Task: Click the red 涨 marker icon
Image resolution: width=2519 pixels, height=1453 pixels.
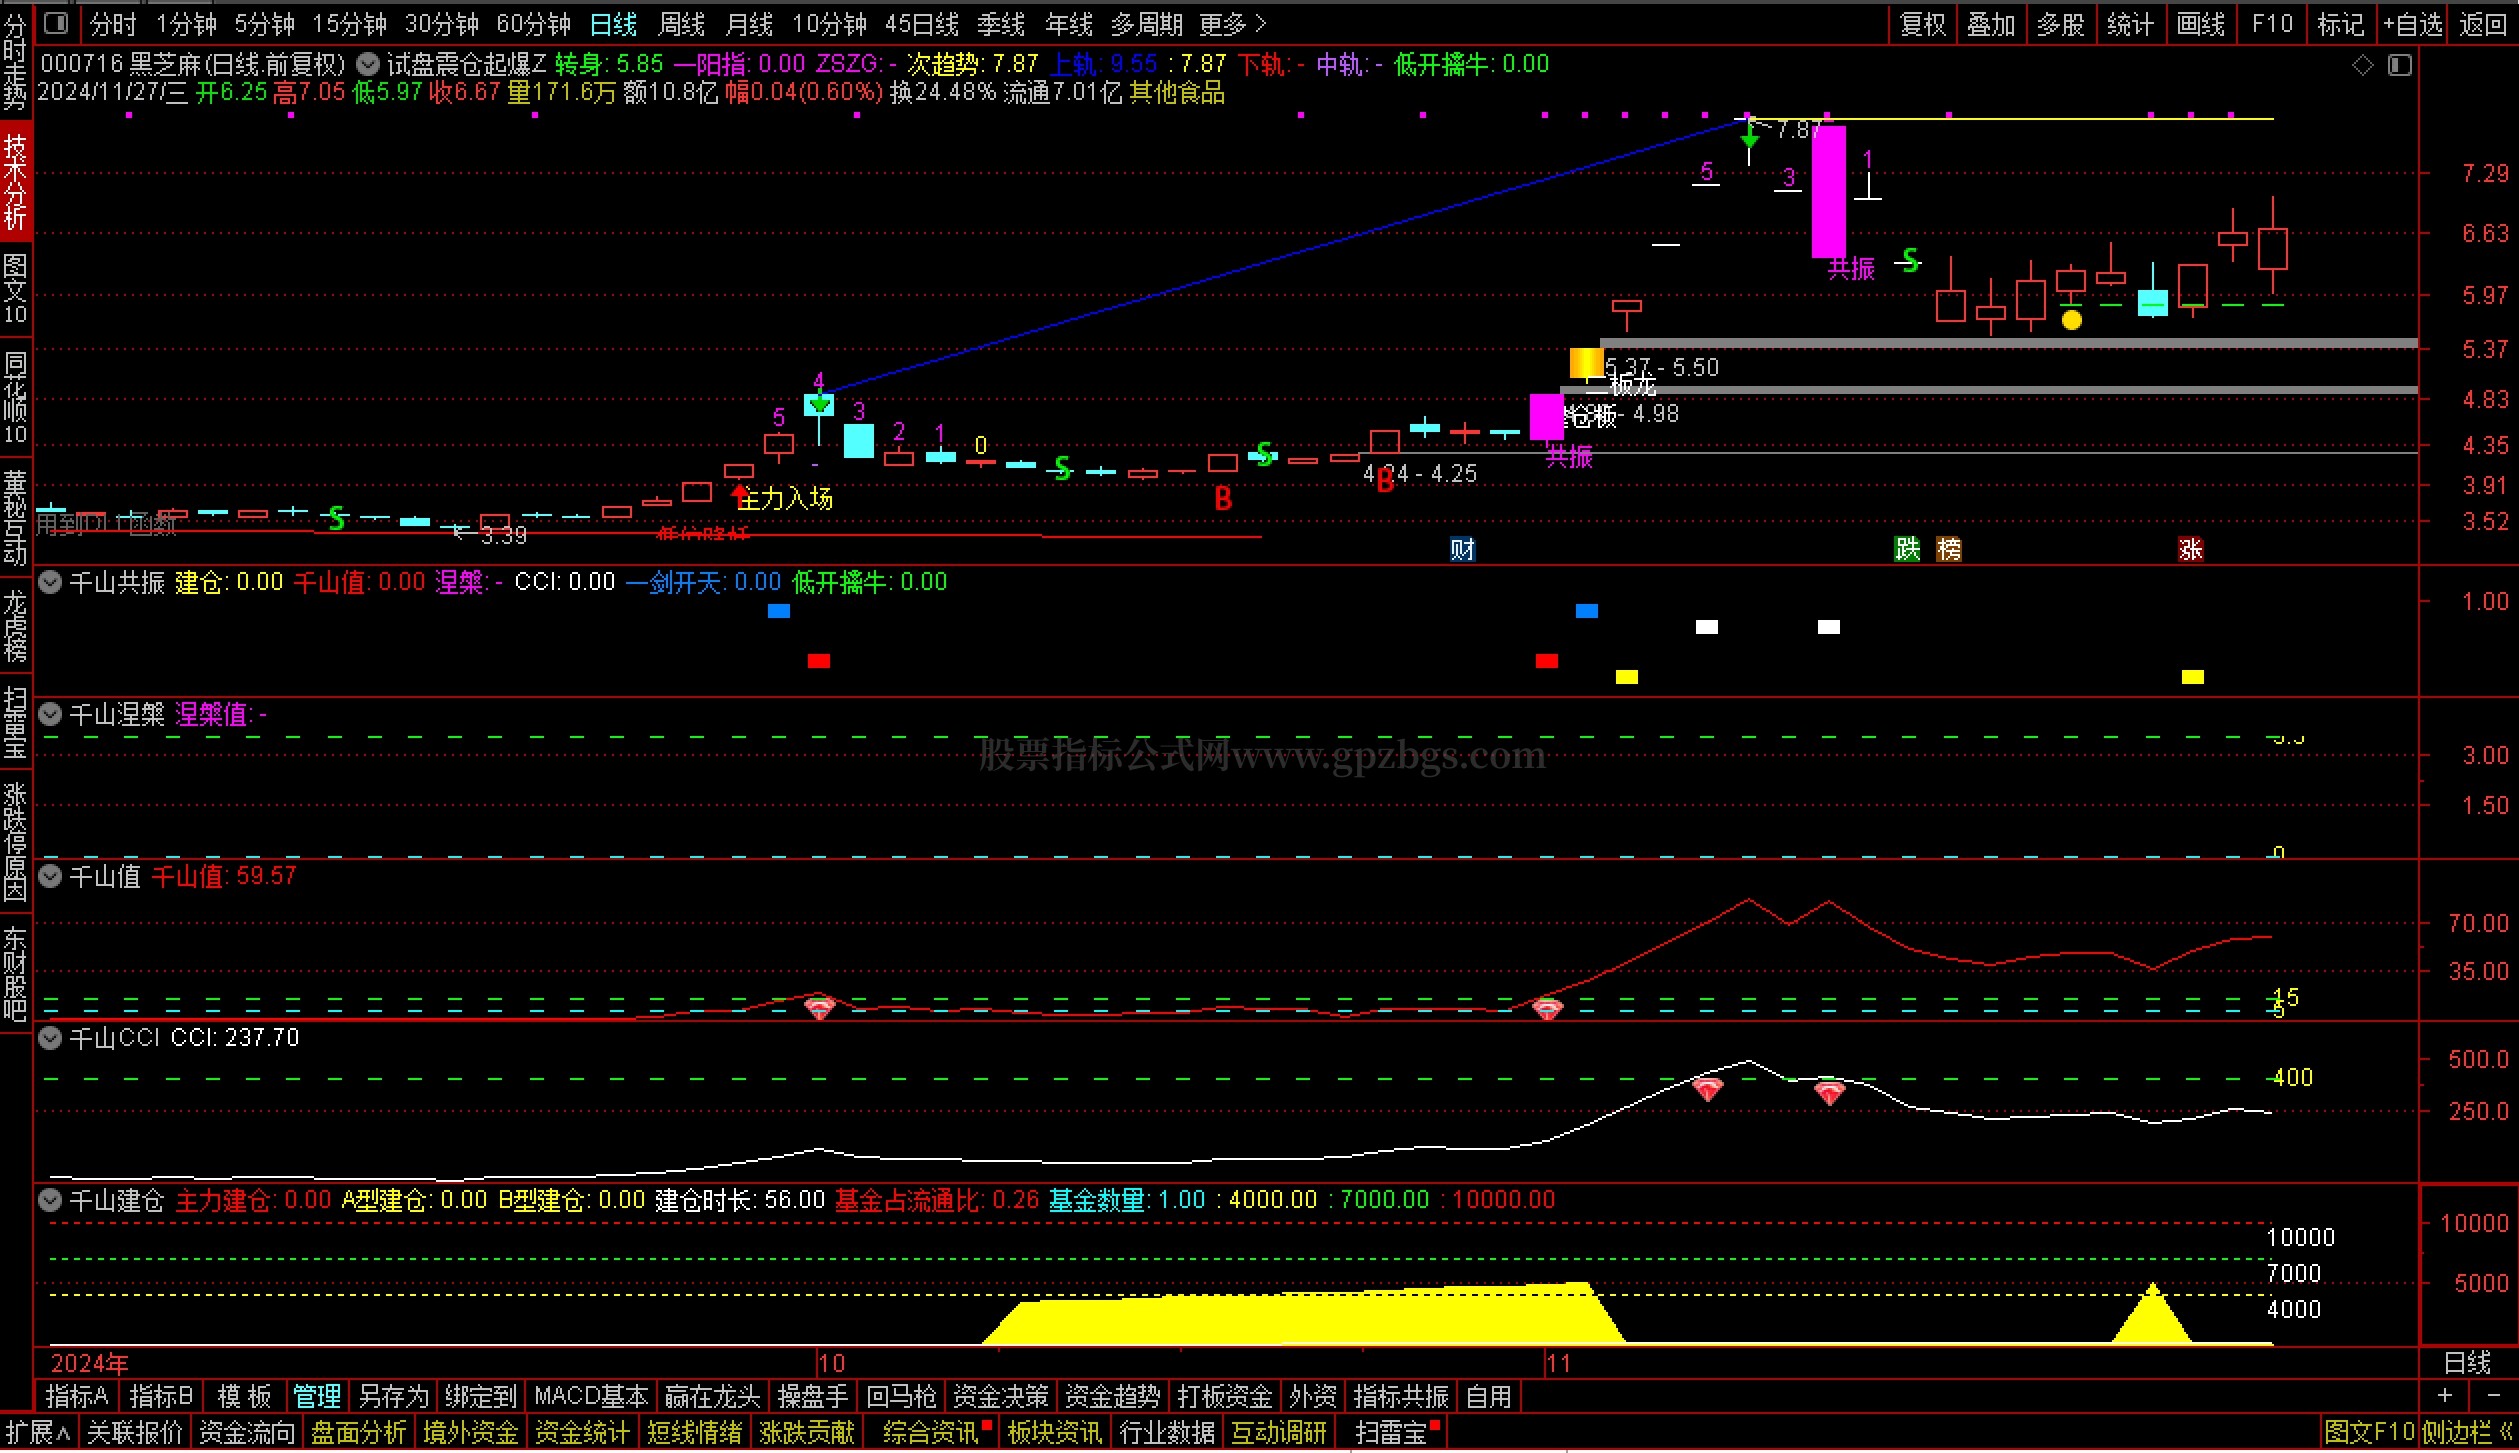Action: [2191, 549]
